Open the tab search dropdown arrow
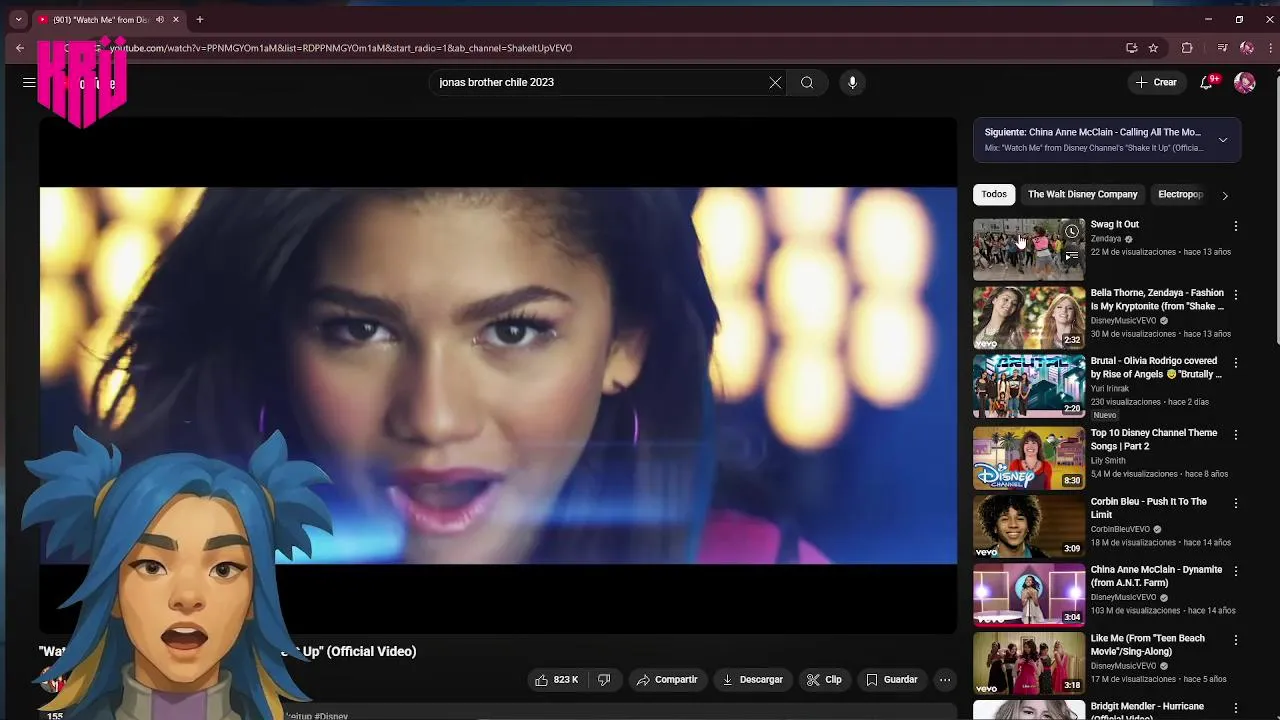Viewport: 1280px width, 720px height. [x=18, y=19]
